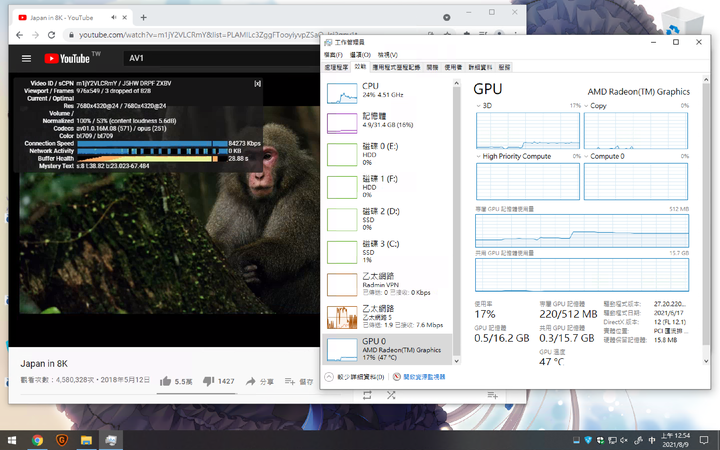Click the save playlist icon below Task Manager

pyautogui.click(x=492, y=395)
